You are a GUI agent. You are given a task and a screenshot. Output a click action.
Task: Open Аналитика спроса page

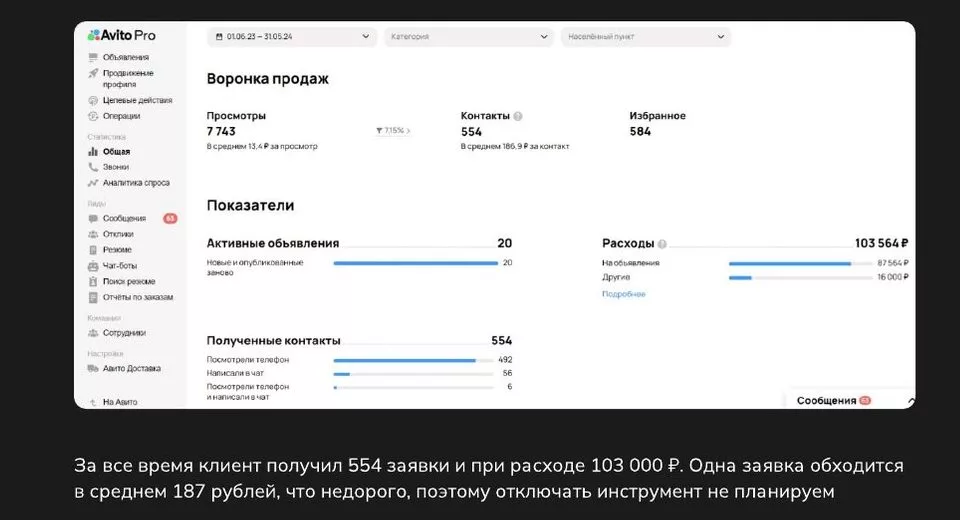(x=136, y=183)
